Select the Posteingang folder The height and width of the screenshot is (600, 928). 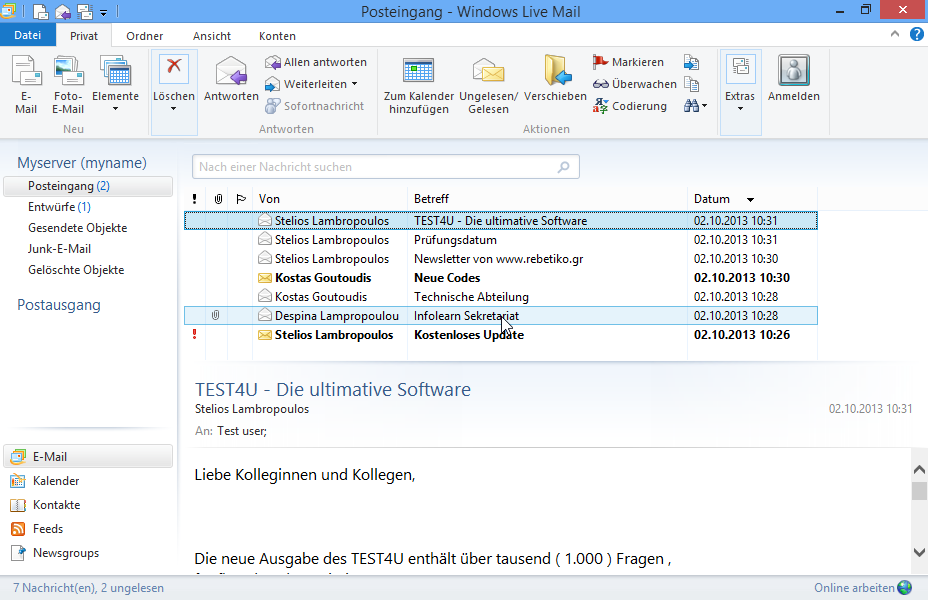pyautogui.click(x=88, y=186)
